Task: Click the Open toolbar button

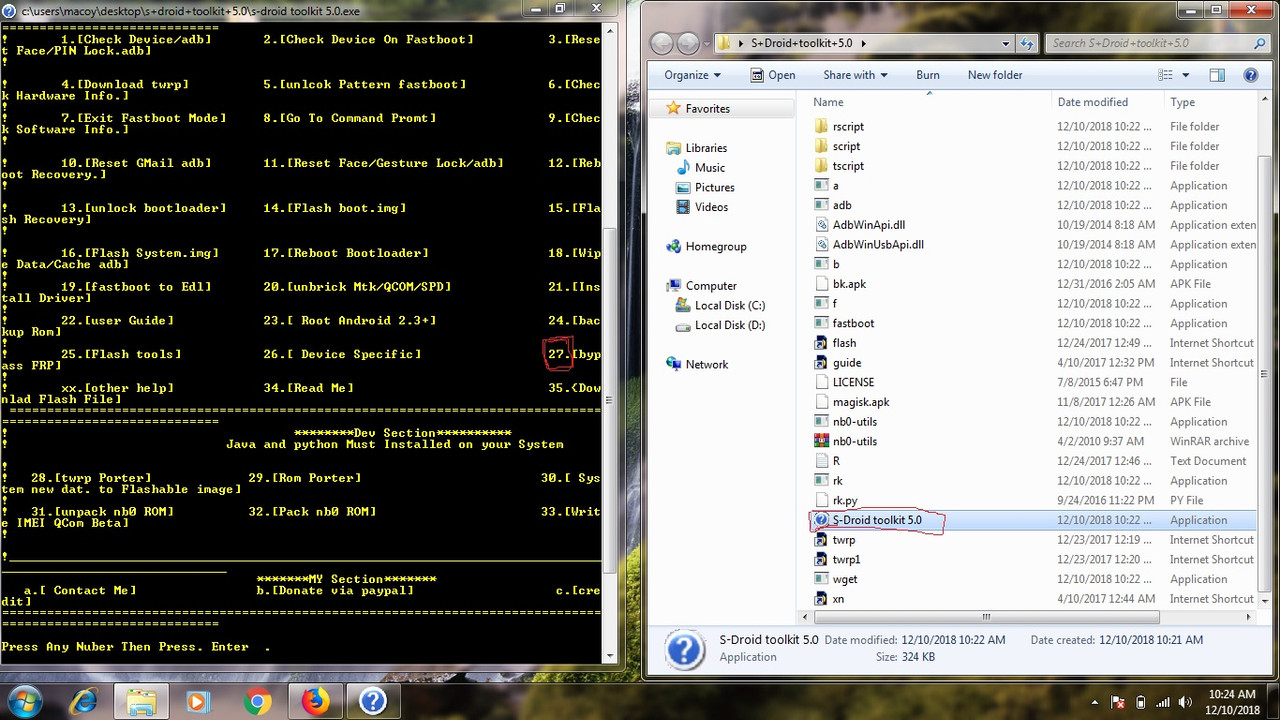Action: point(771,75)
